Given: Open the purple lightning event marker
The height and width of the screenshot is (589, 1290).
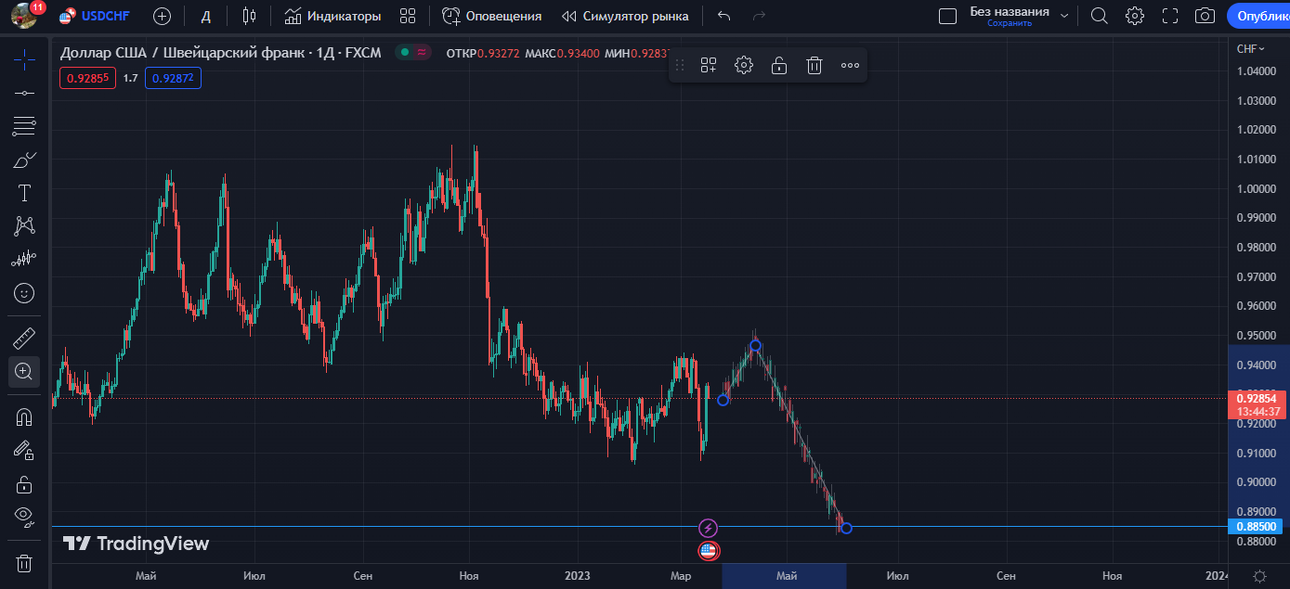Looking at the screenshot, I should [708, 528].
